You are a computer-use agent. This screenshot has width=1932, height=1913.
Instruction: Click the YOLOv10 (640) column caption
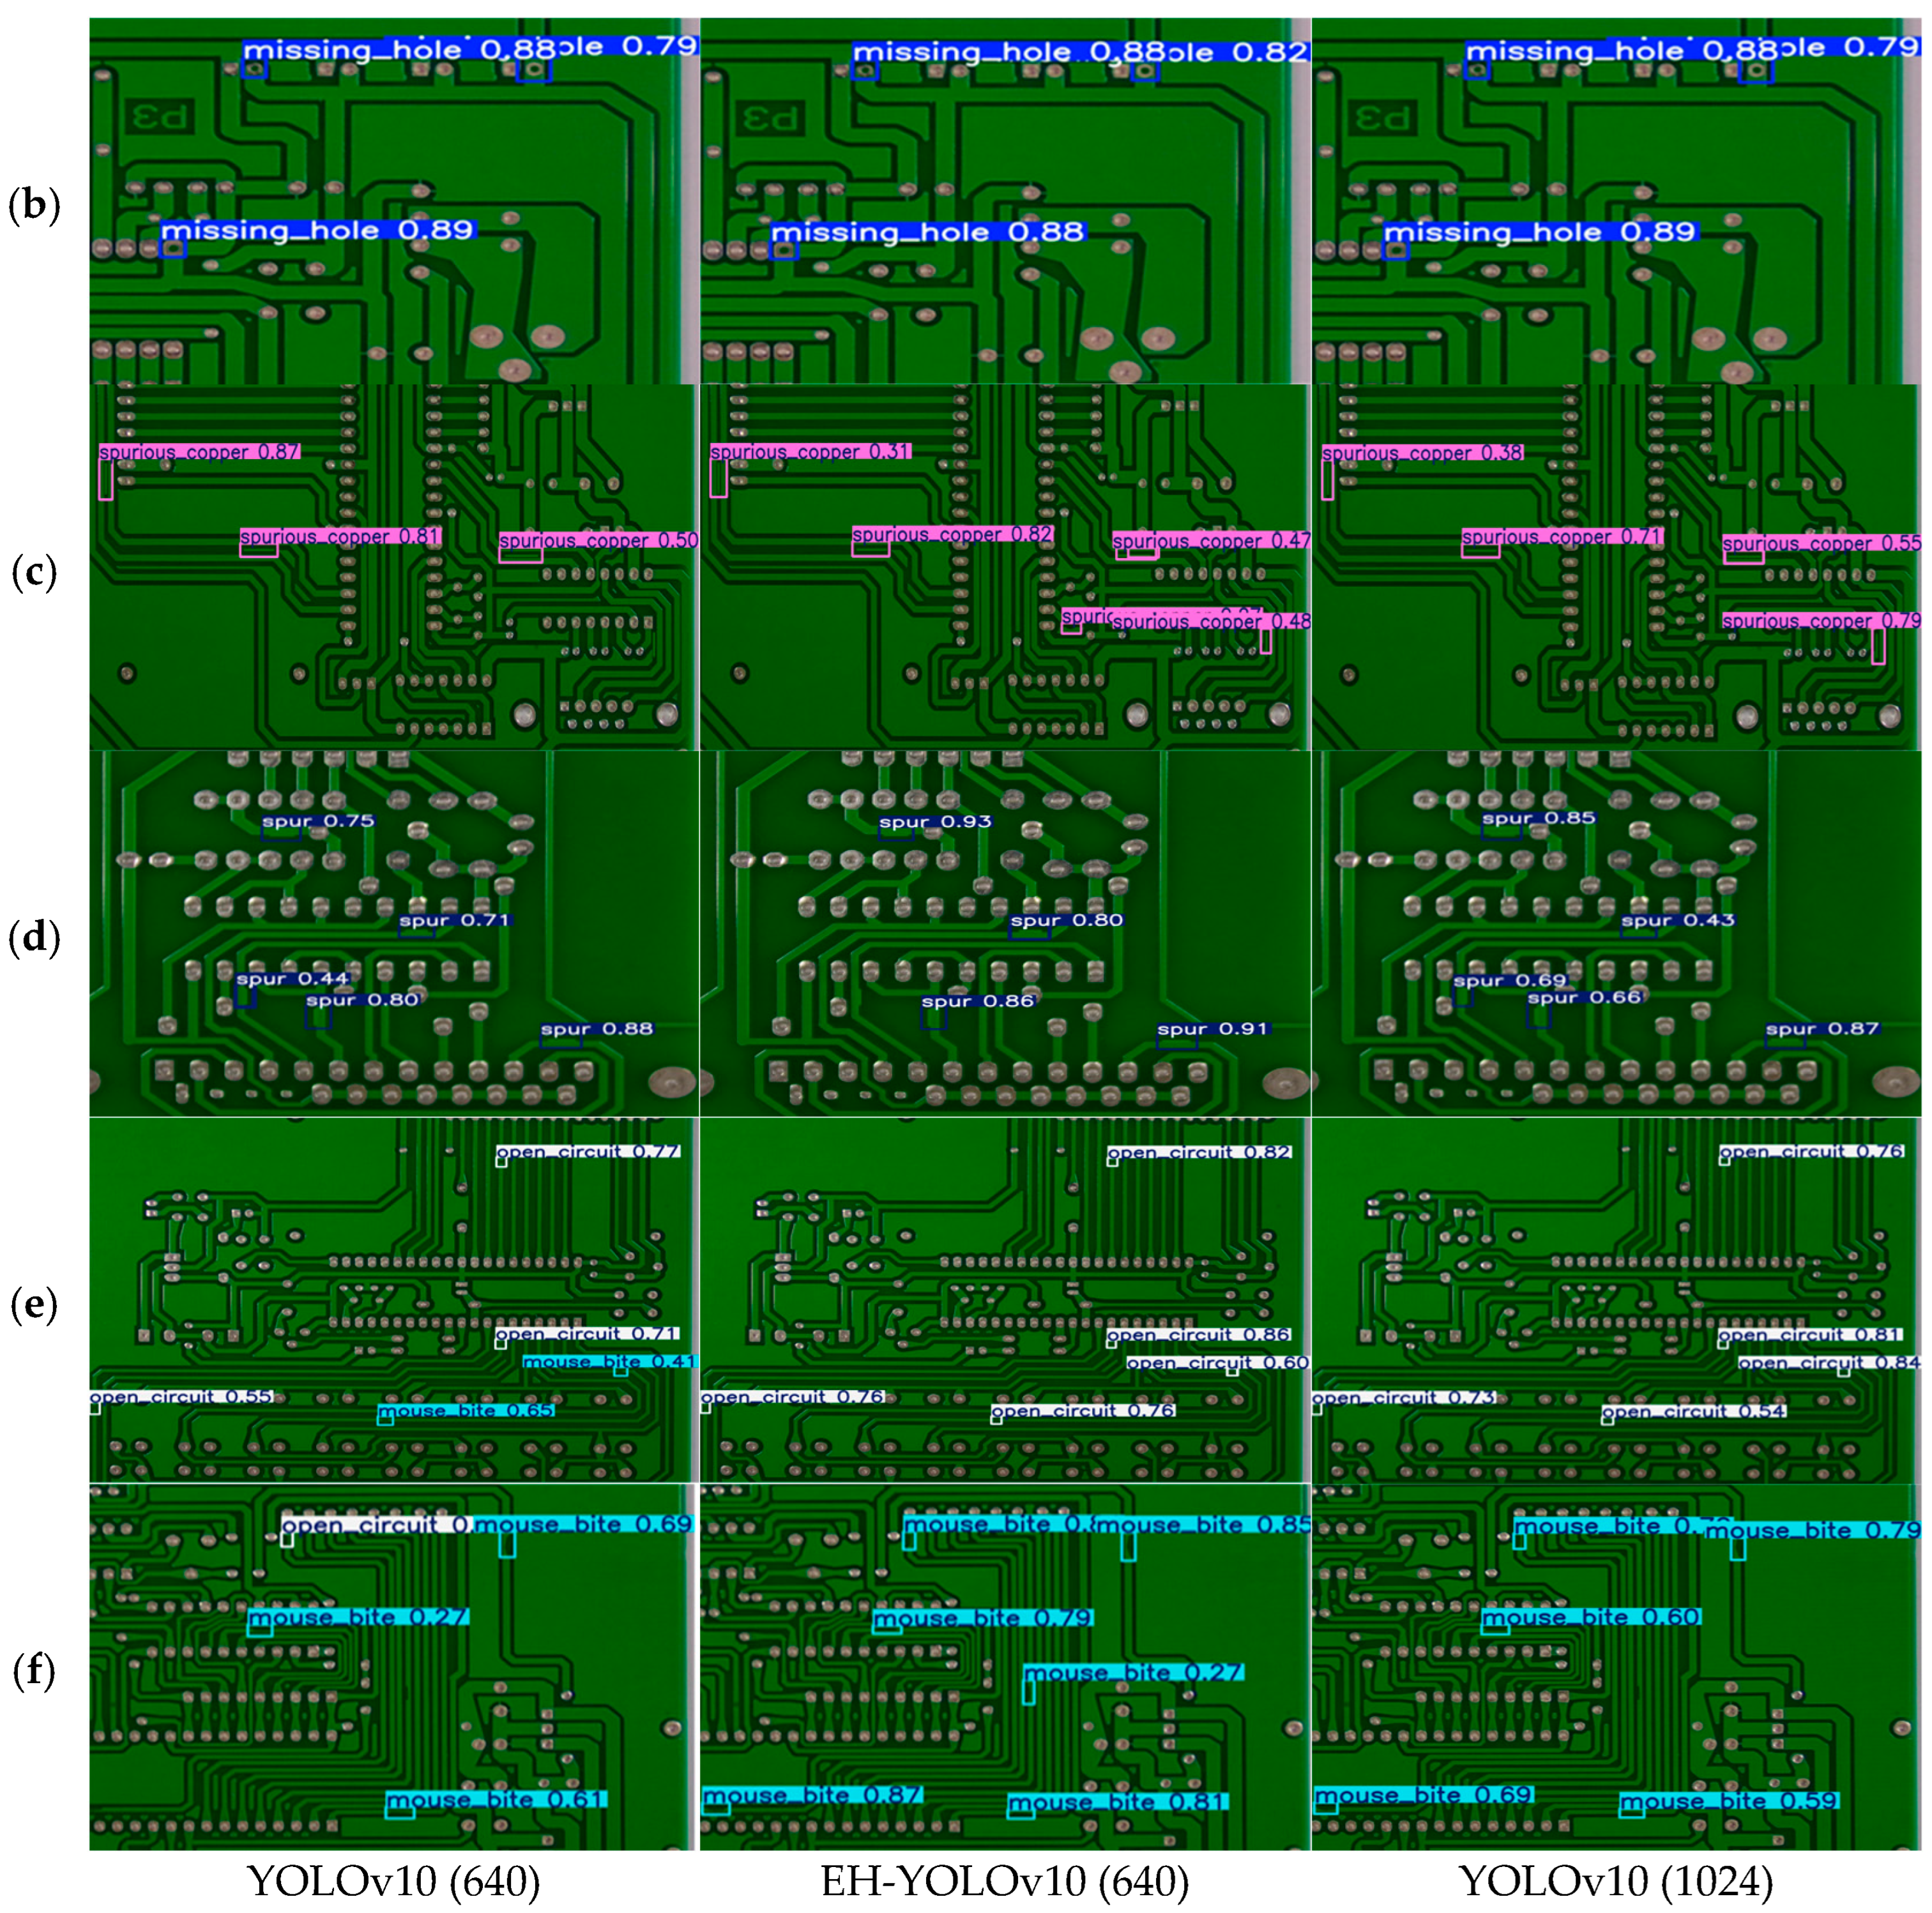(x=394, y=1881)
